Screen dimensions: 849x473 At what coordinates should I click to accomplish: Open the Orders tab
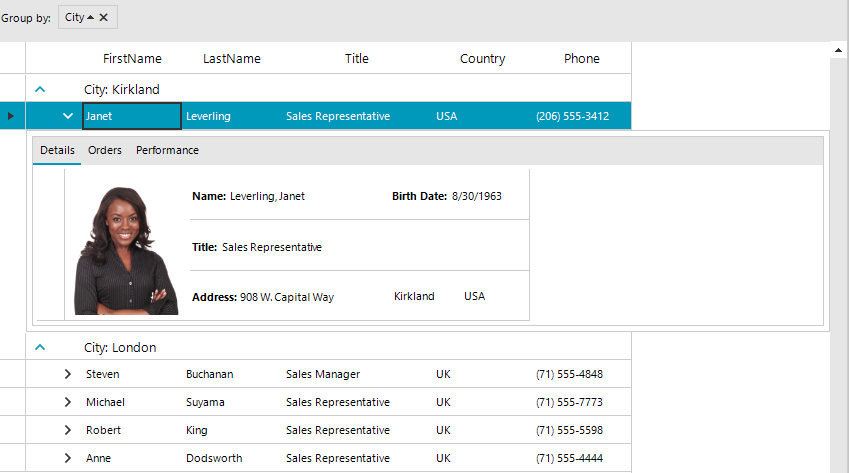click(x=105, y=150)
